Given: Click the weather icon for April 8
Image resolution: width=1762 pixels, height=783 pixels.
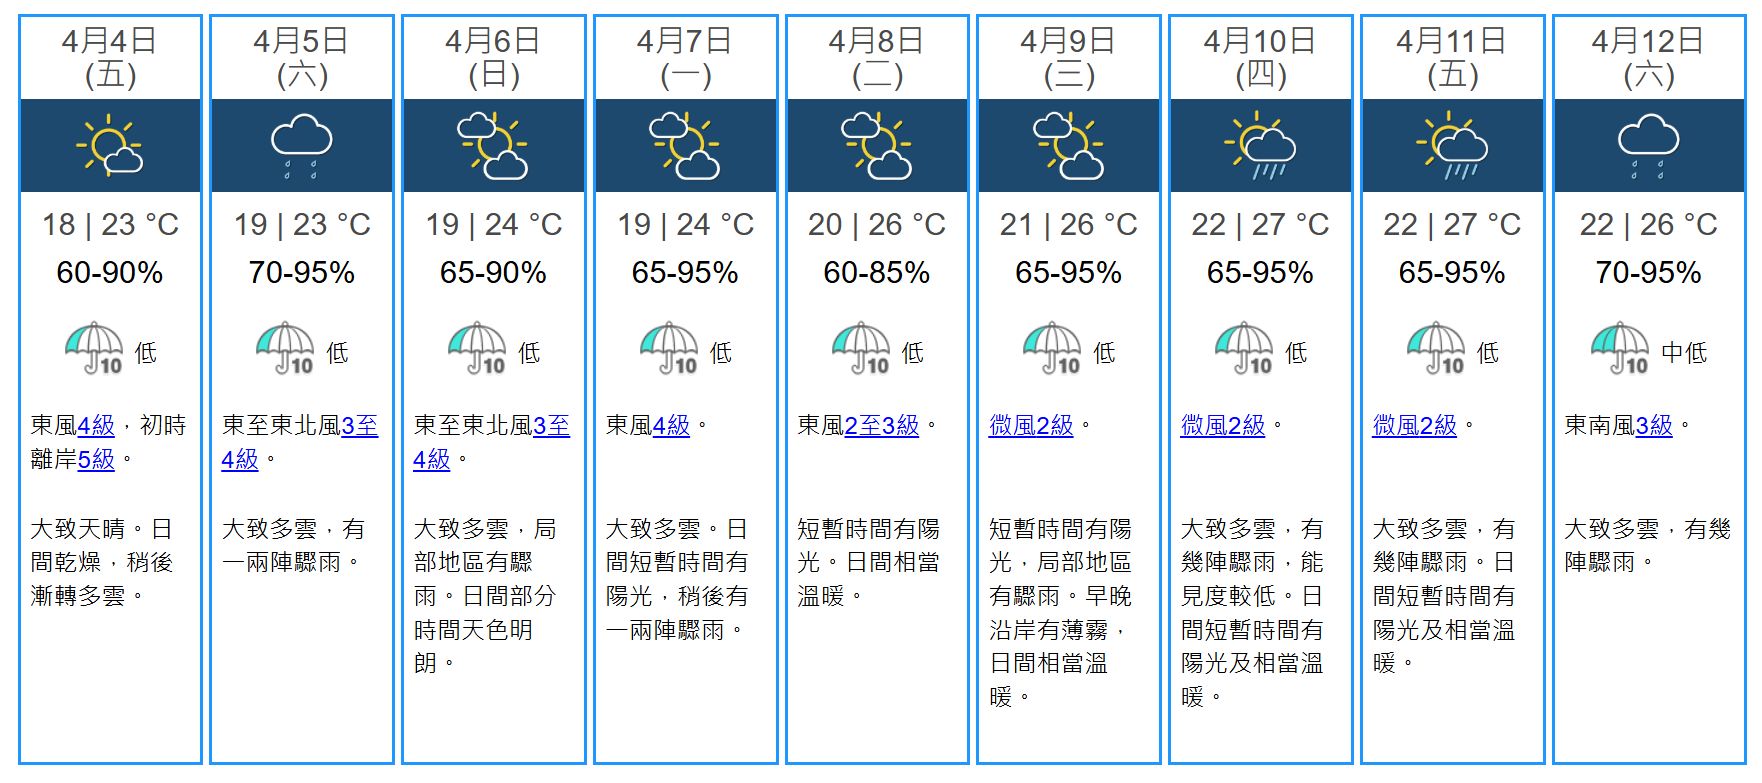Looking at the screenshot, I should [877, 146].
